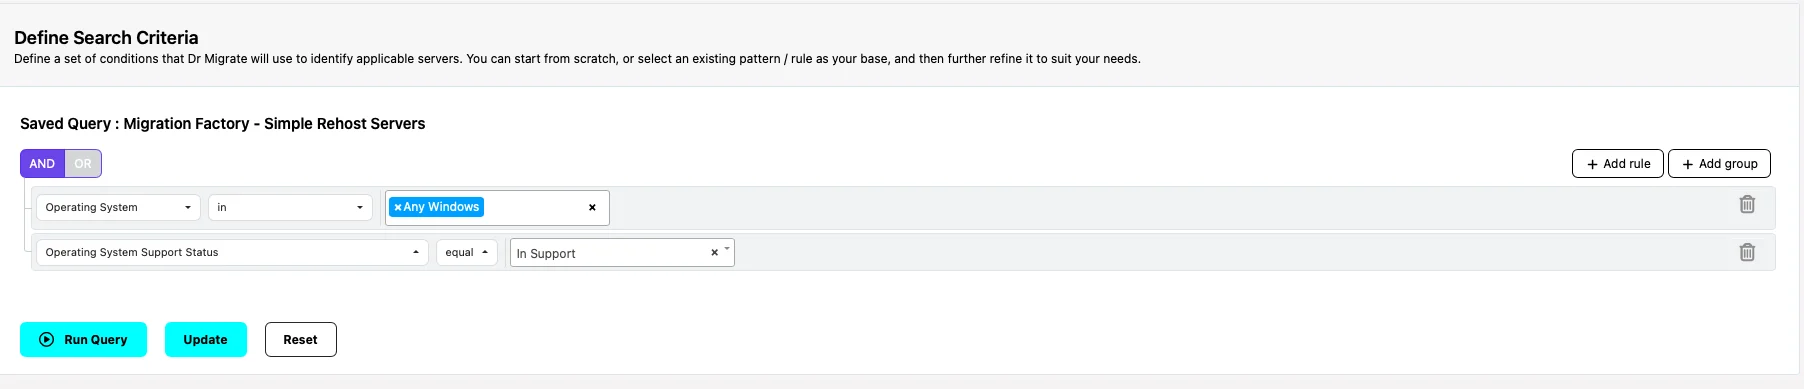This screenshot has width=1804, height=389.
Task: Click the play icon in Run Query
Action: 46,339
